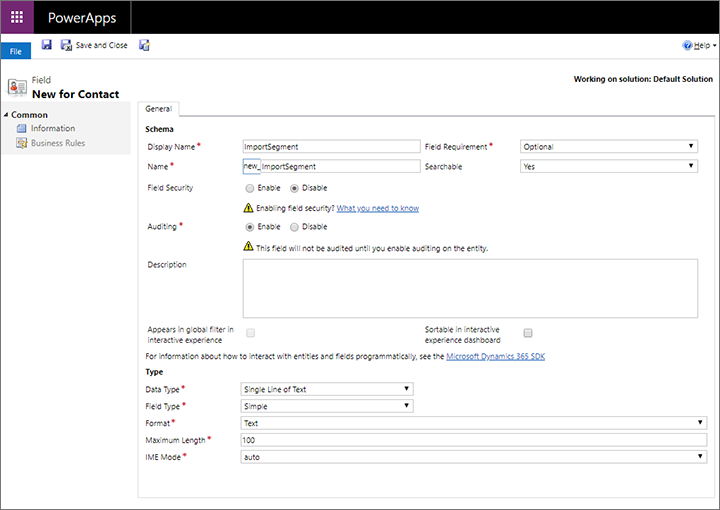This screenshot has width=720, height=510.
Task: Switch to the General tab
Action: [x=158, y=109]
